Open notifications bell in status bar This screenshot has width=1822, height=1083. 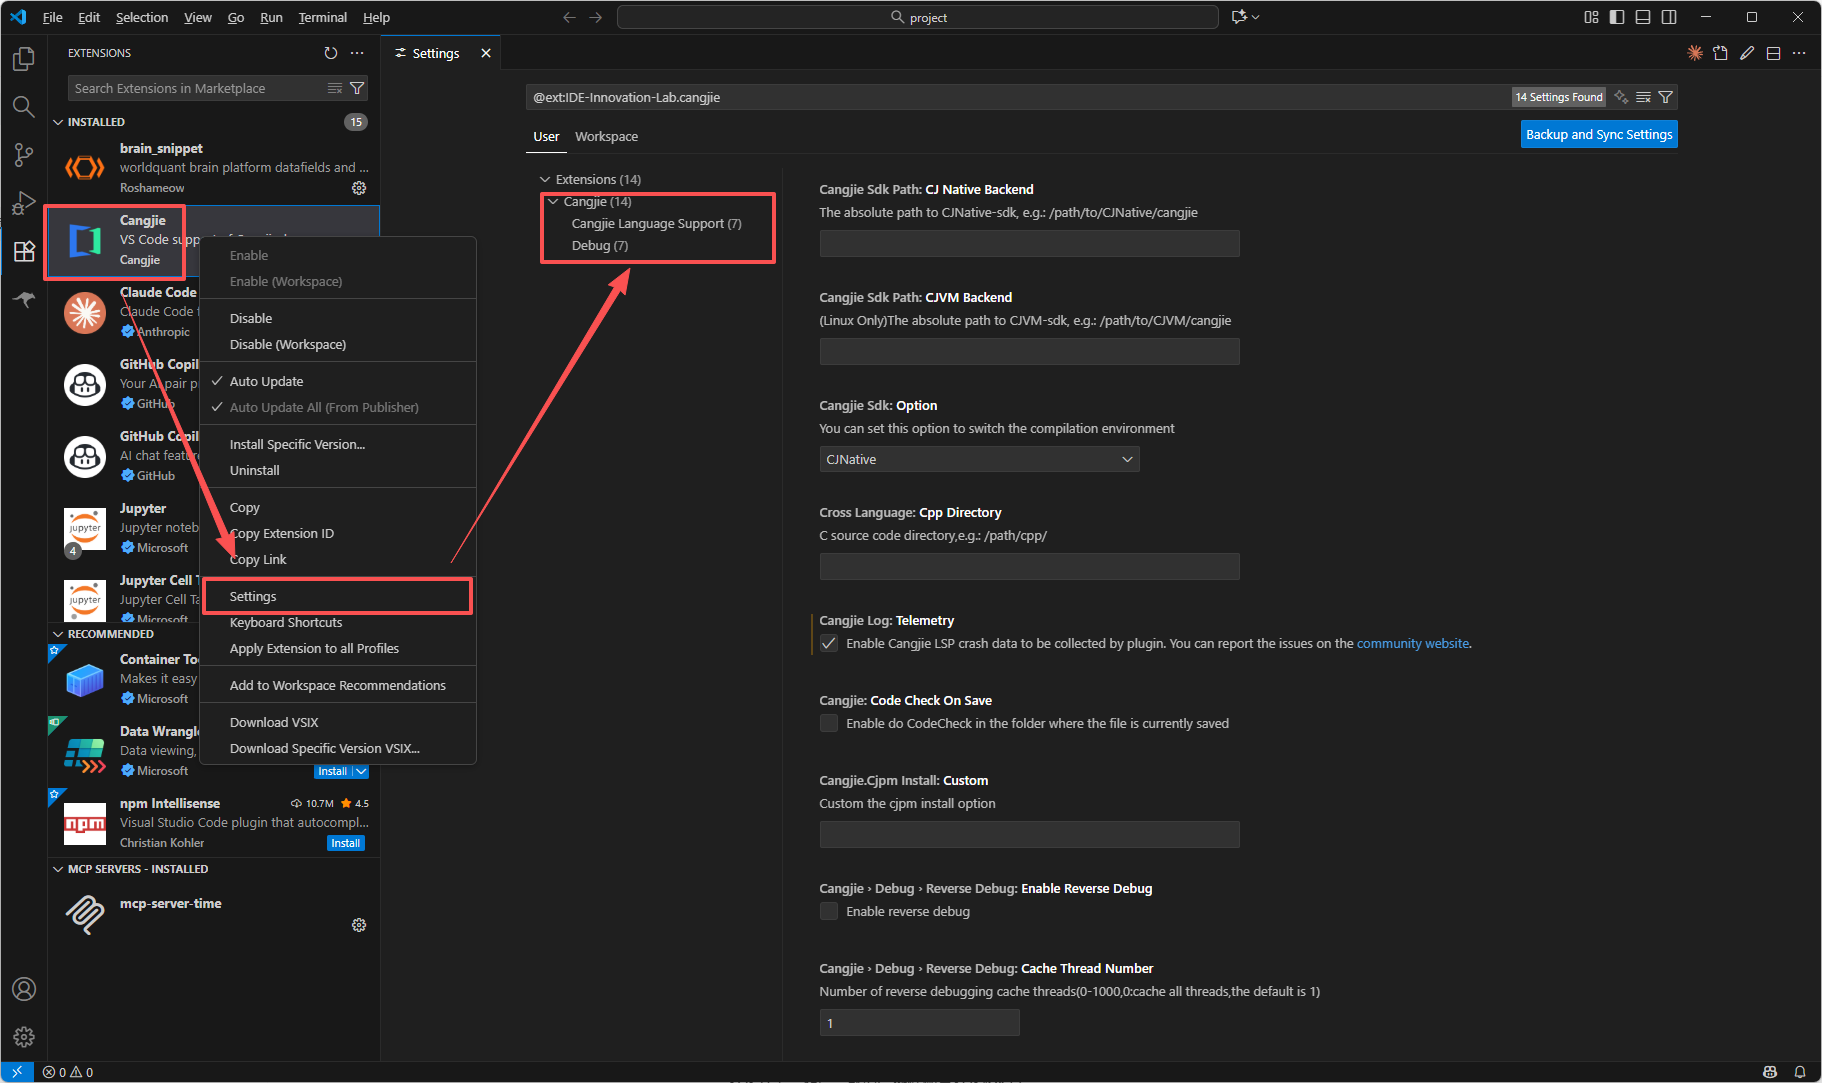[1799, 1072]
